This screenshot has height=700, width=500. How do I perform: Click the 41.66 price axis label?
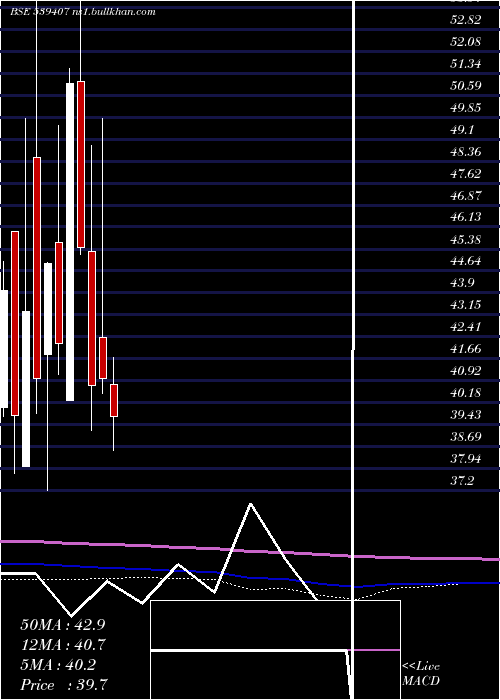(x=466, y=349)
